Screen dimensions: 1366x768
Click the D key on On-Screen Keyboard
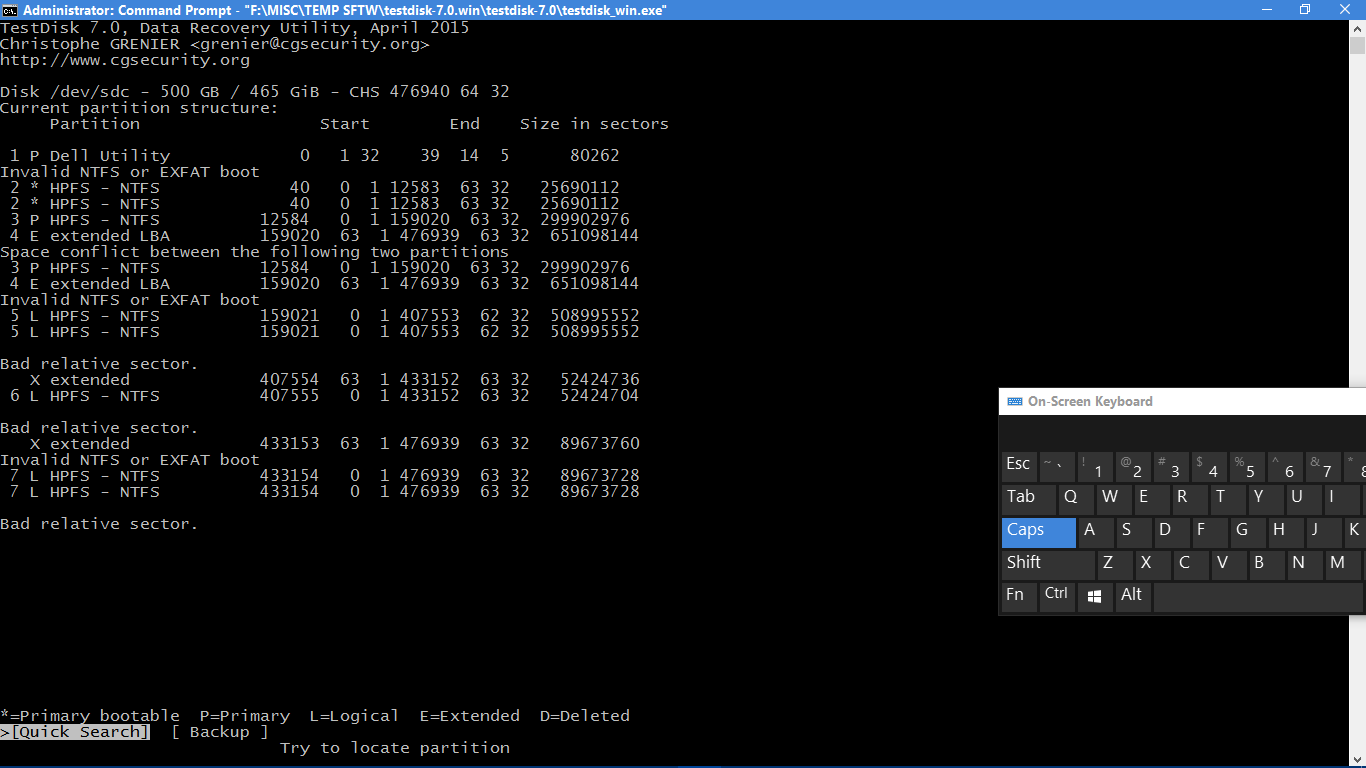click(x=1172, y=532)
